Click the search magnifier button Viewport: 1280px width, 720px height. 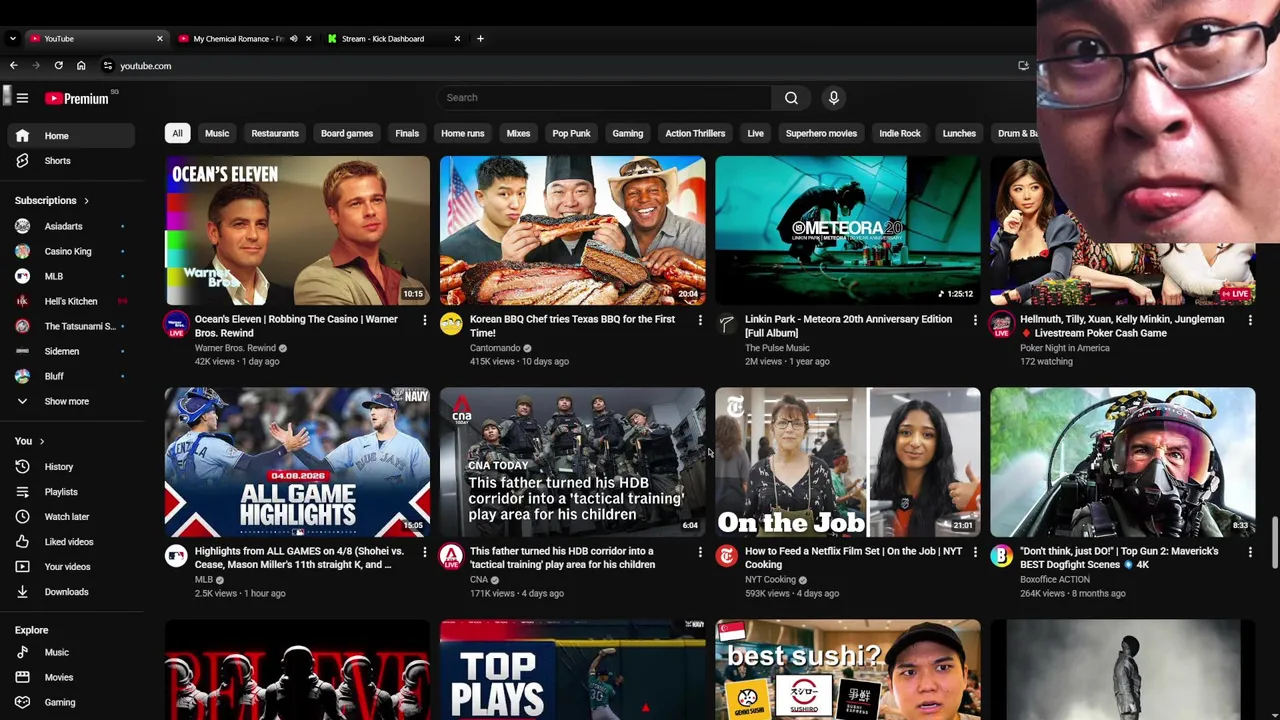(x=791, y=98)
